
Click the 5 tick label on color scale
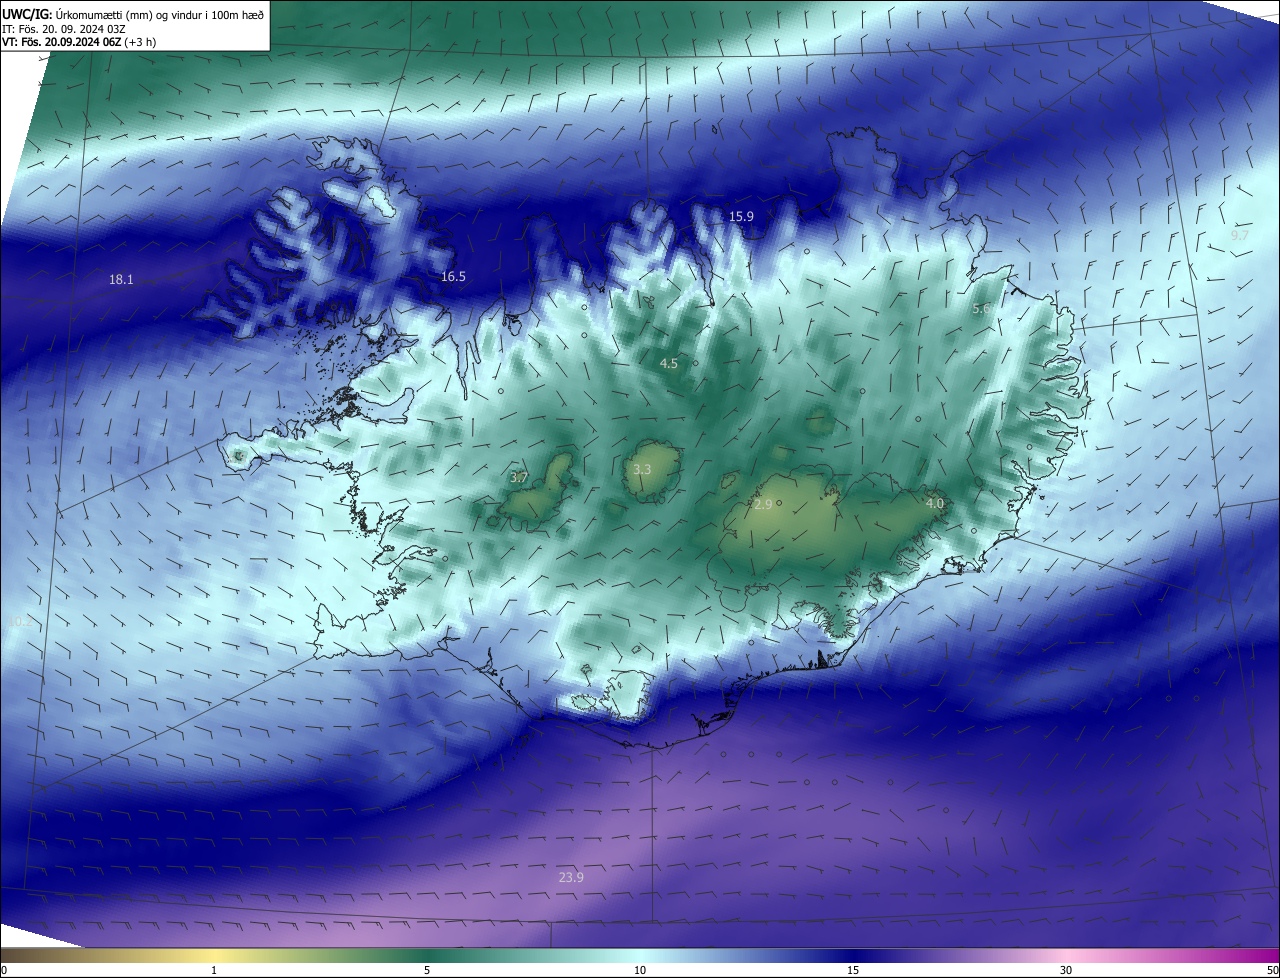(427, 970)
